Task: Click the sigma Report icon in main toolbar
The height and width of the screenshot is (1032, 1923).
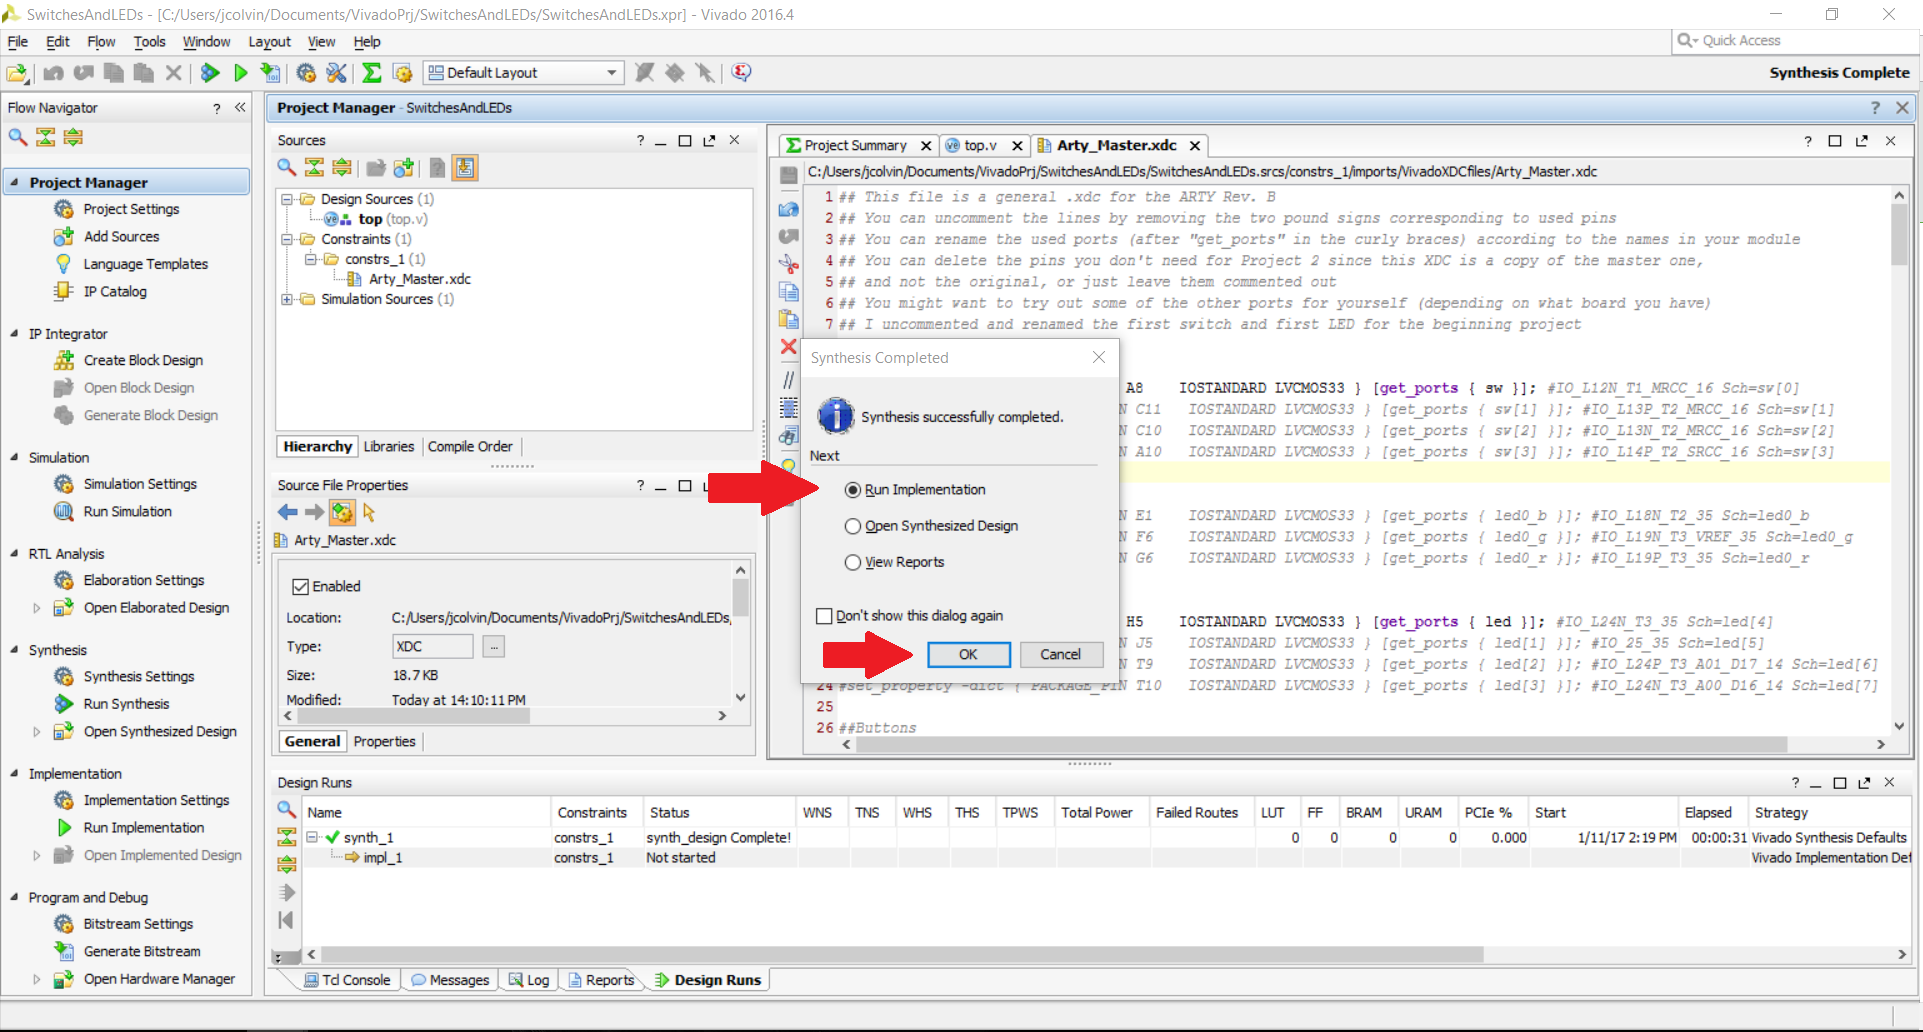Action: point(372,73)
